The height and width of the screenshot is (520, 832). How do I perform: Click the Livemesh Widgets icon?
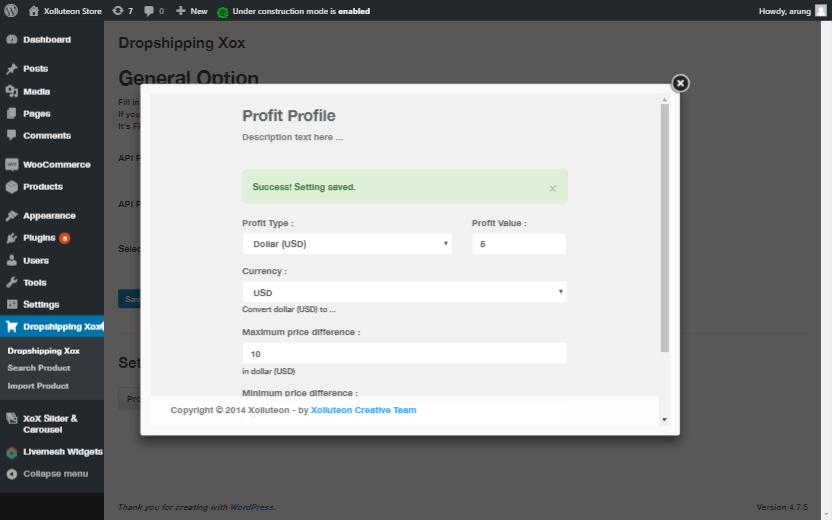(x=12, y=453)
